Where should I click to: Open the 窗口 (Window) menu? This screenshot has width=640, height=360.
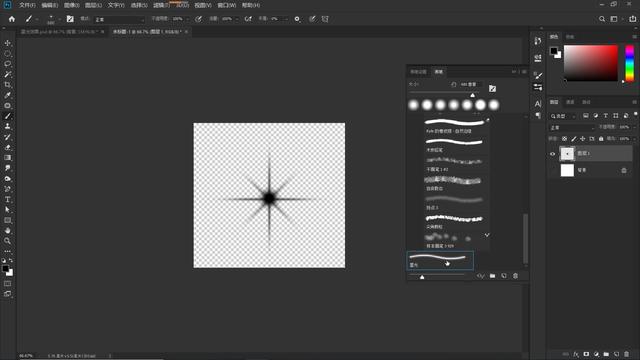227,5
